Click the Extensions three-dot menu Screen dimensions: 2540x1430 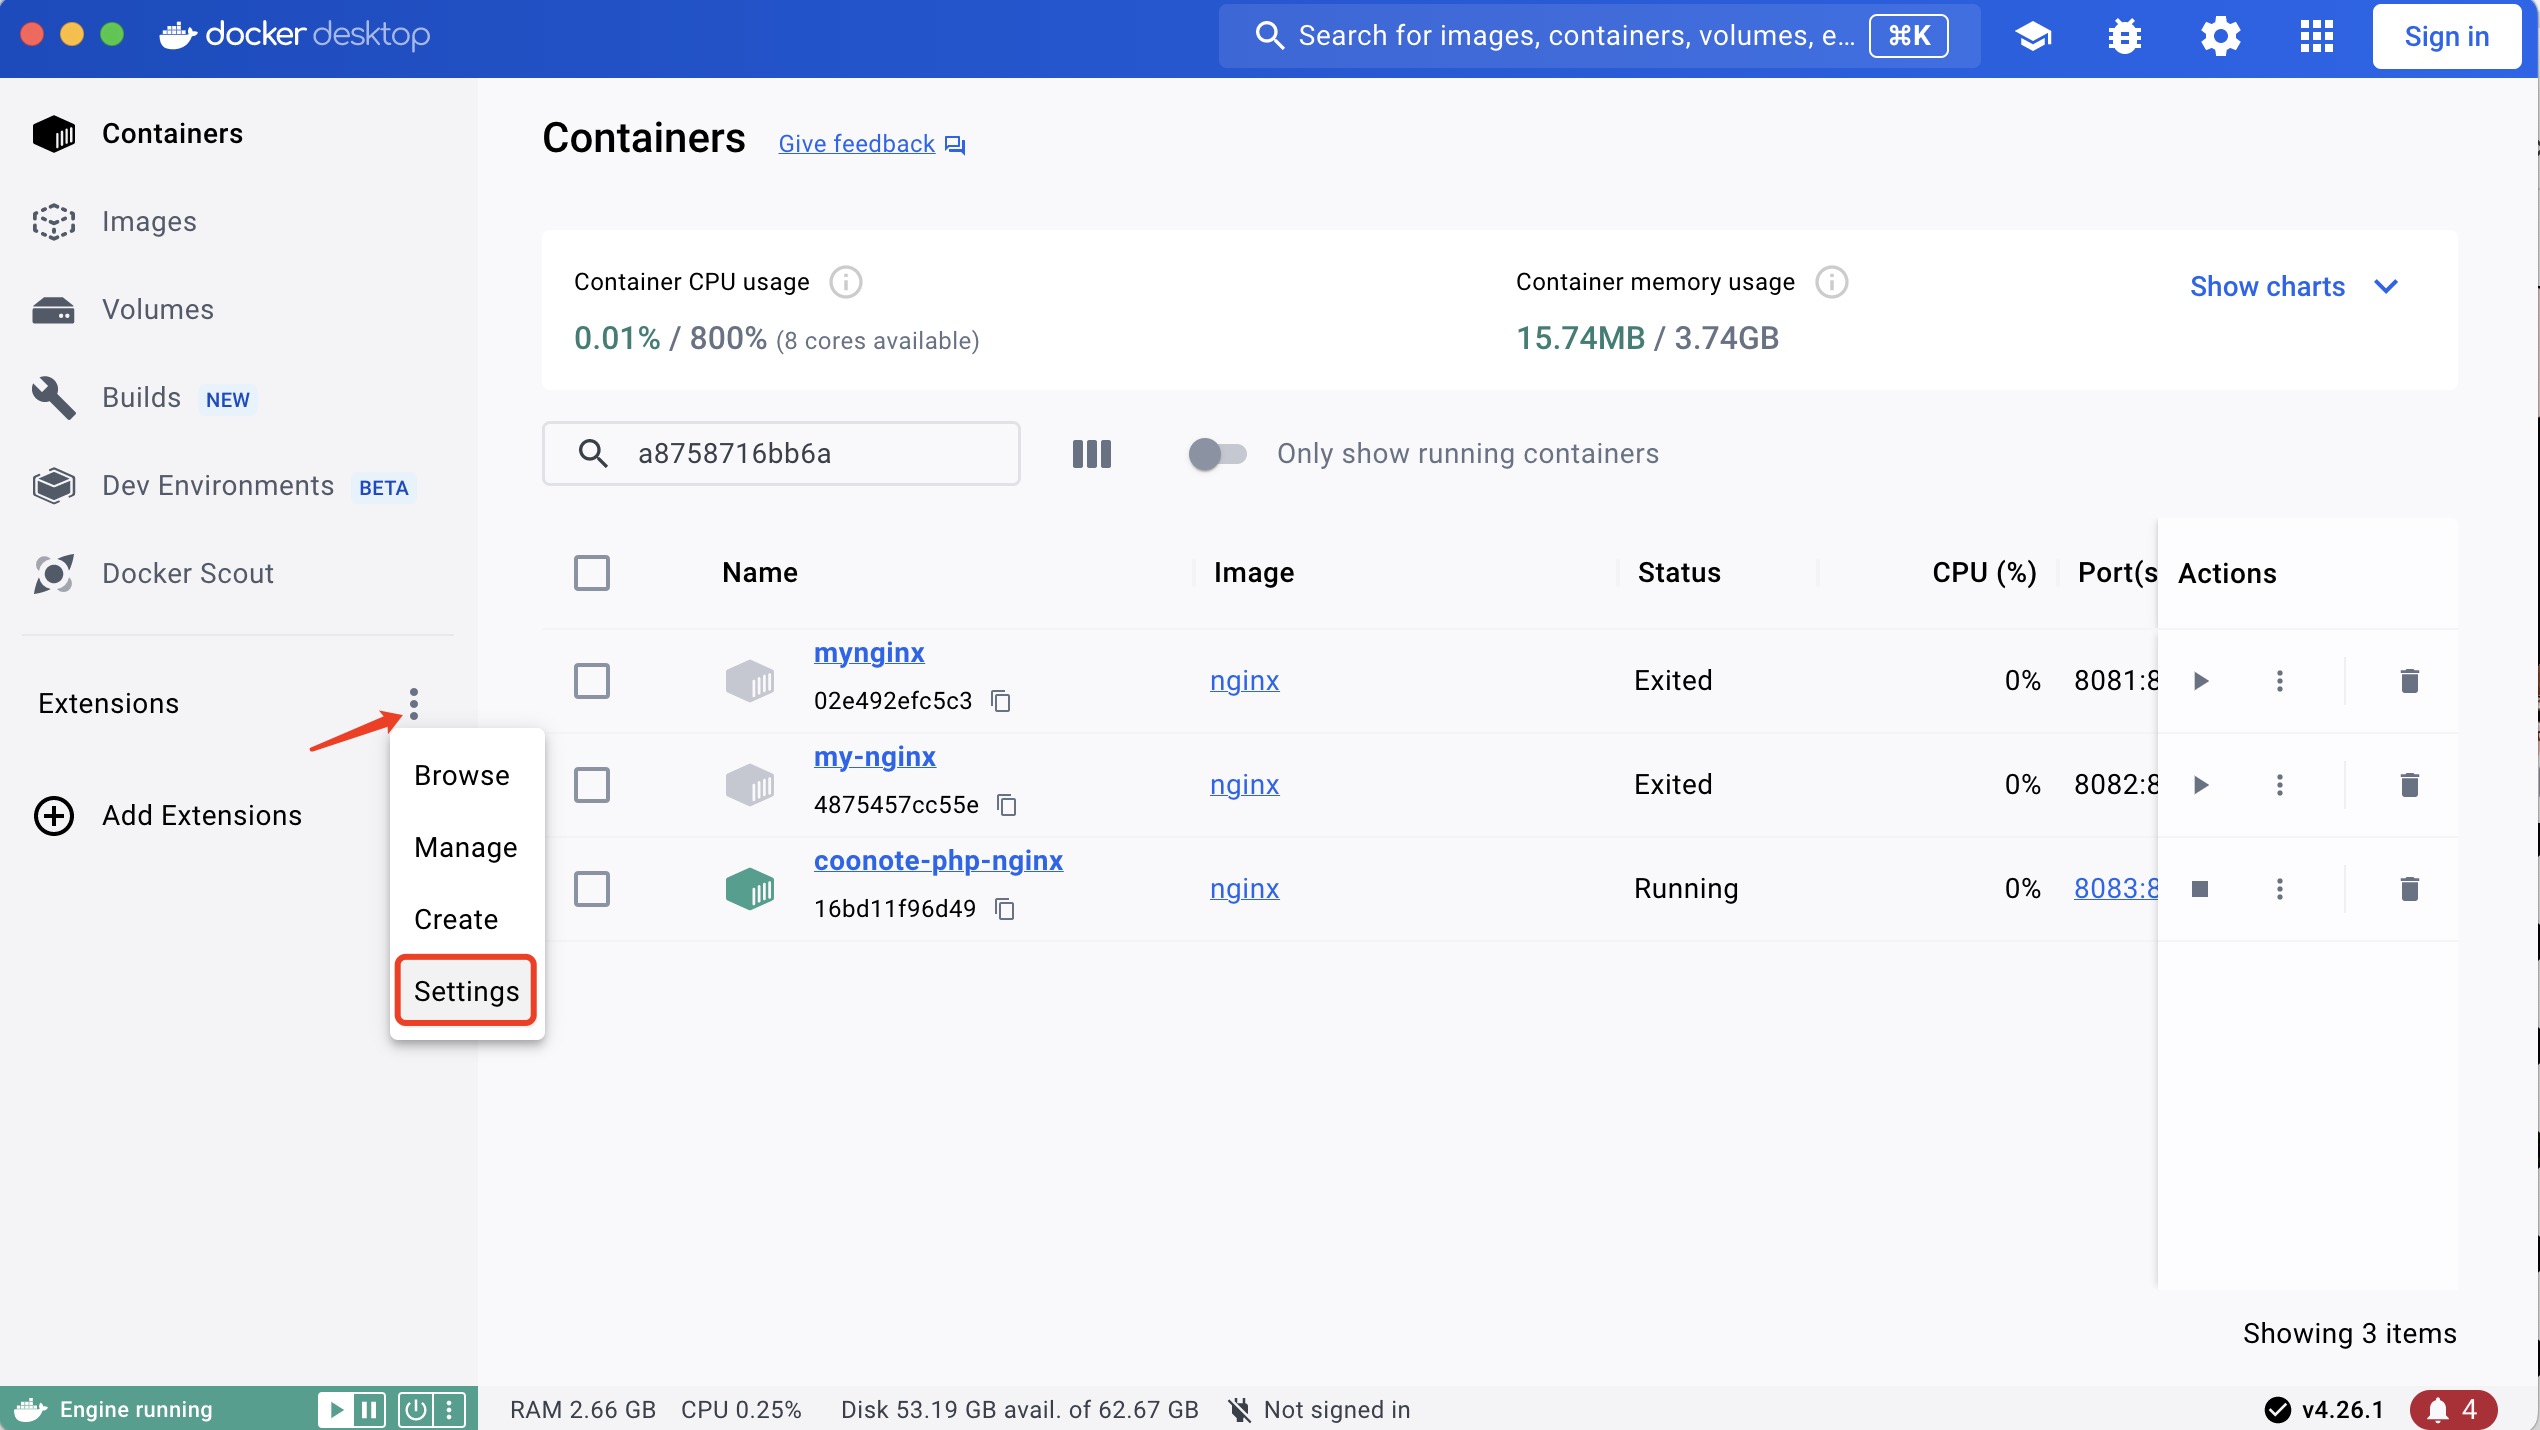414,704
